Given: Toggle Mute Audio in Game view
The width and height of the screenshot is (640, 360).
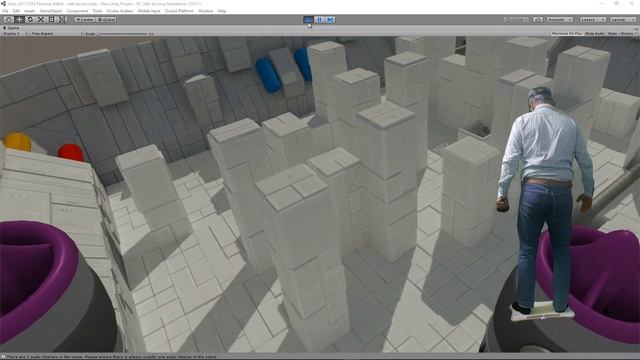Looking at the screenshot, I should click(595, 33).
